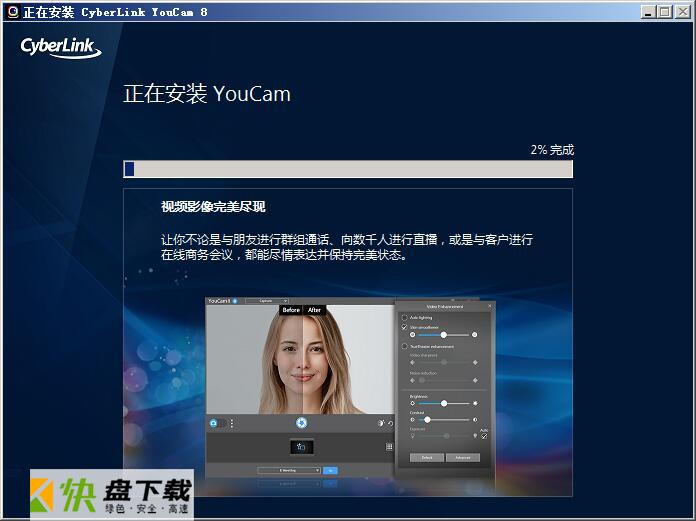This screenshot has width=696, height=521.
Task: Enable the Auto lighting checkbox
Action: (x=404, y=318)
